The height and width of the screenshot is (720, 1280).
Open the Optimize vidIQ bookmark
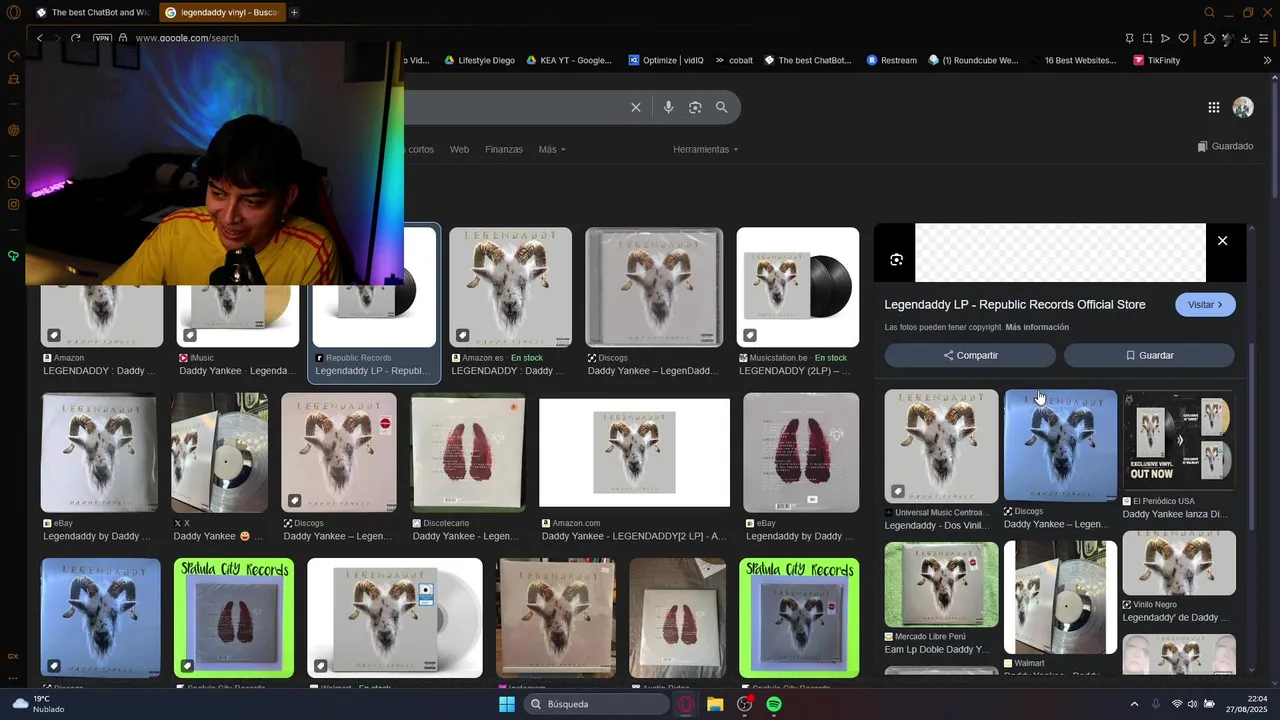[x=665, y=60]
